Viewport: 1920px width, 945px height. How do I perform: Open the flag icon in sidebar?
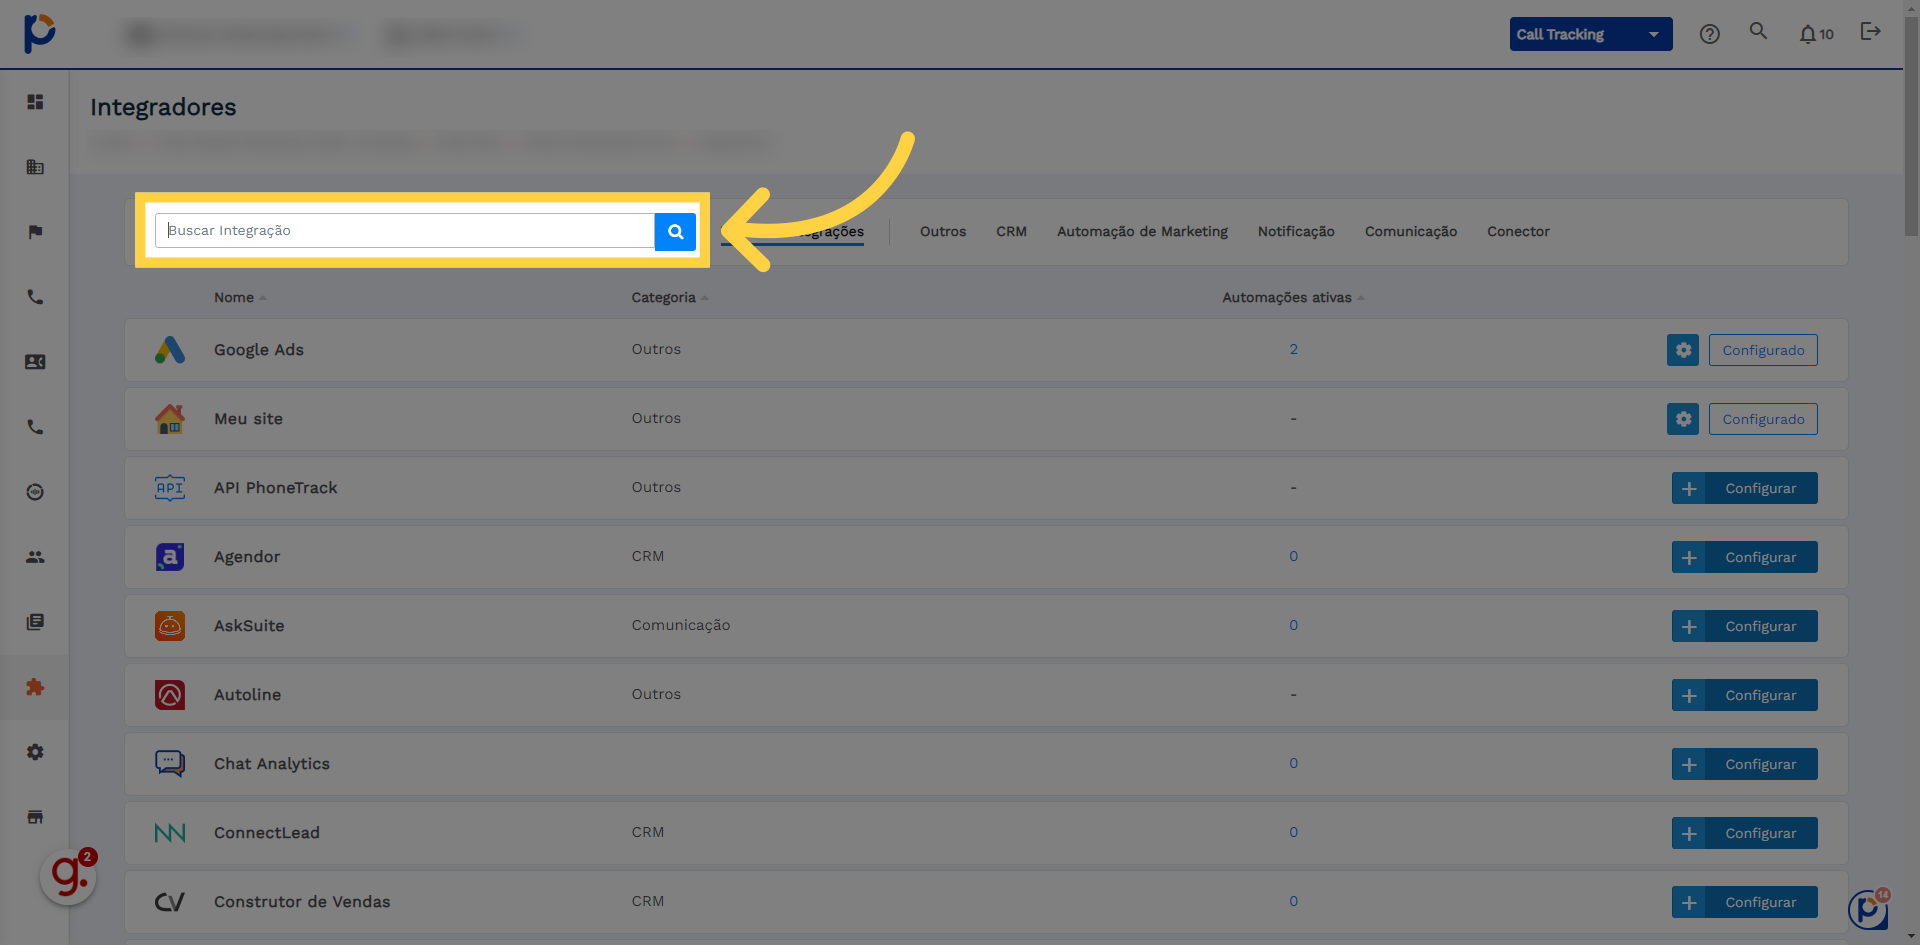click(35, 232)
